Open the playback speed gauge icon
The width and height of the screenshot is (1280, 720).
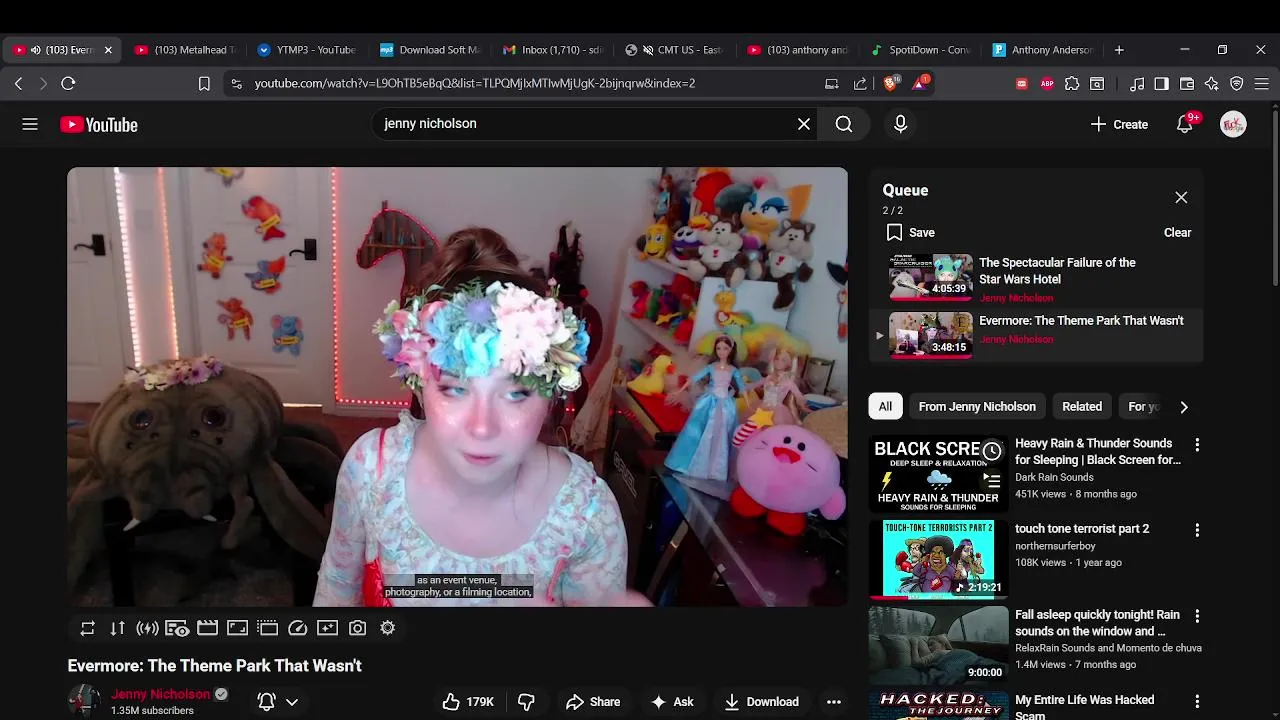297,628
